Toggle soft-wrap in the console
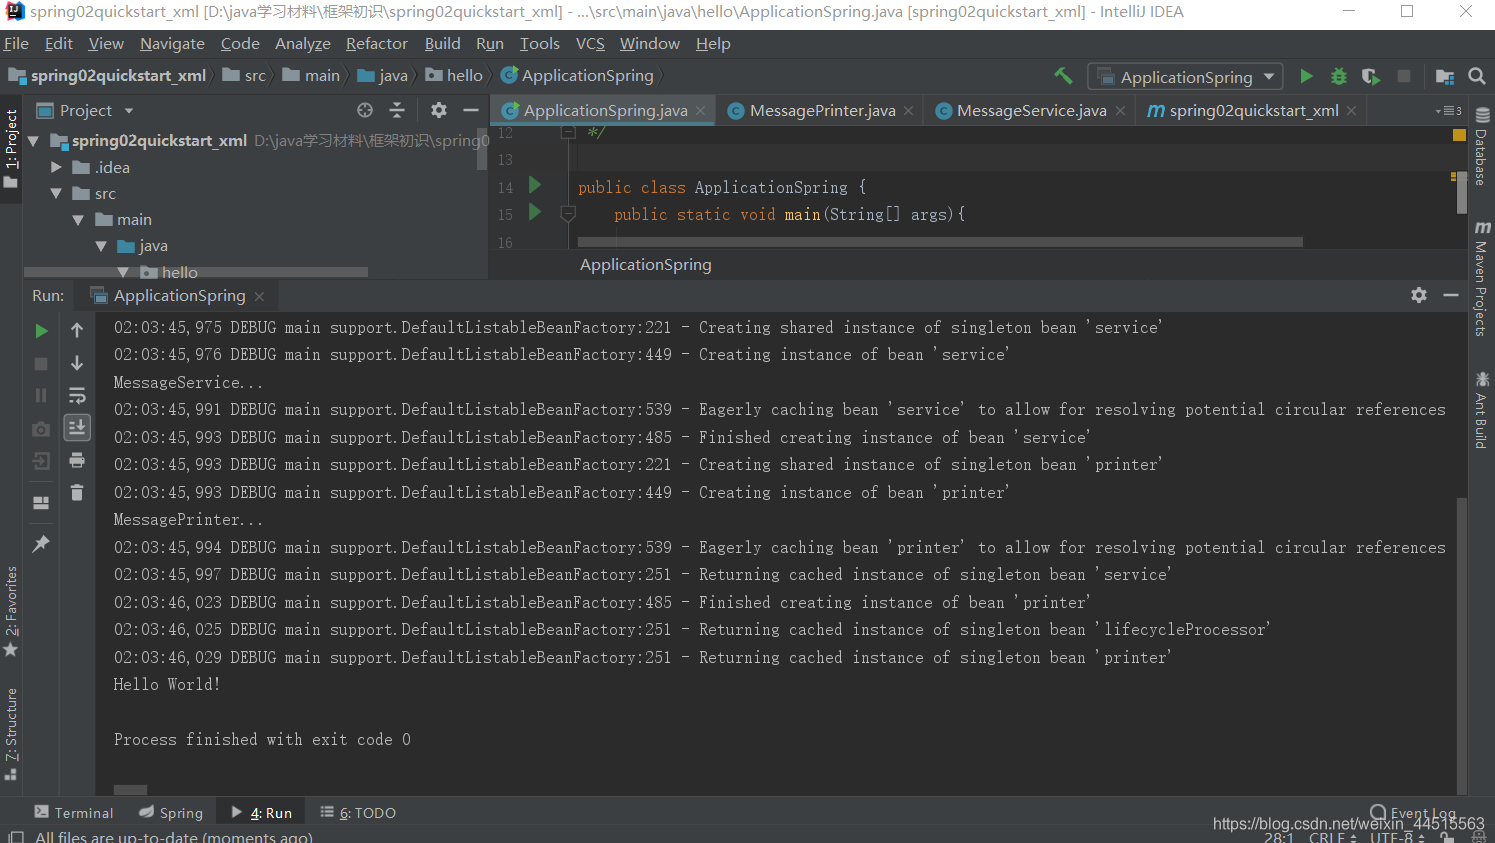 [77, 396]
